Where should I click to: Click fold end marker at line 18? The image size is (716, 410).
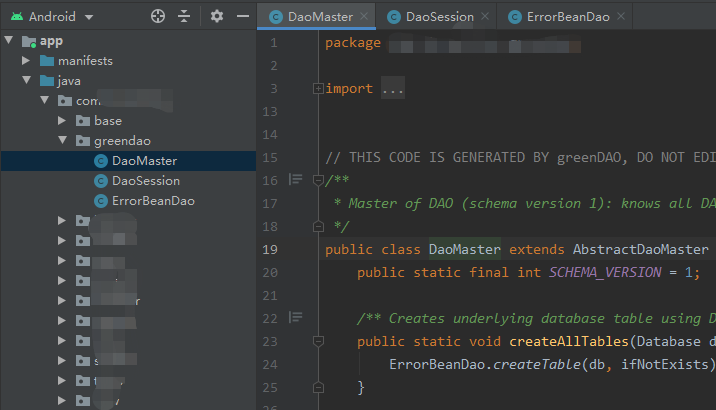coord(318,226)
